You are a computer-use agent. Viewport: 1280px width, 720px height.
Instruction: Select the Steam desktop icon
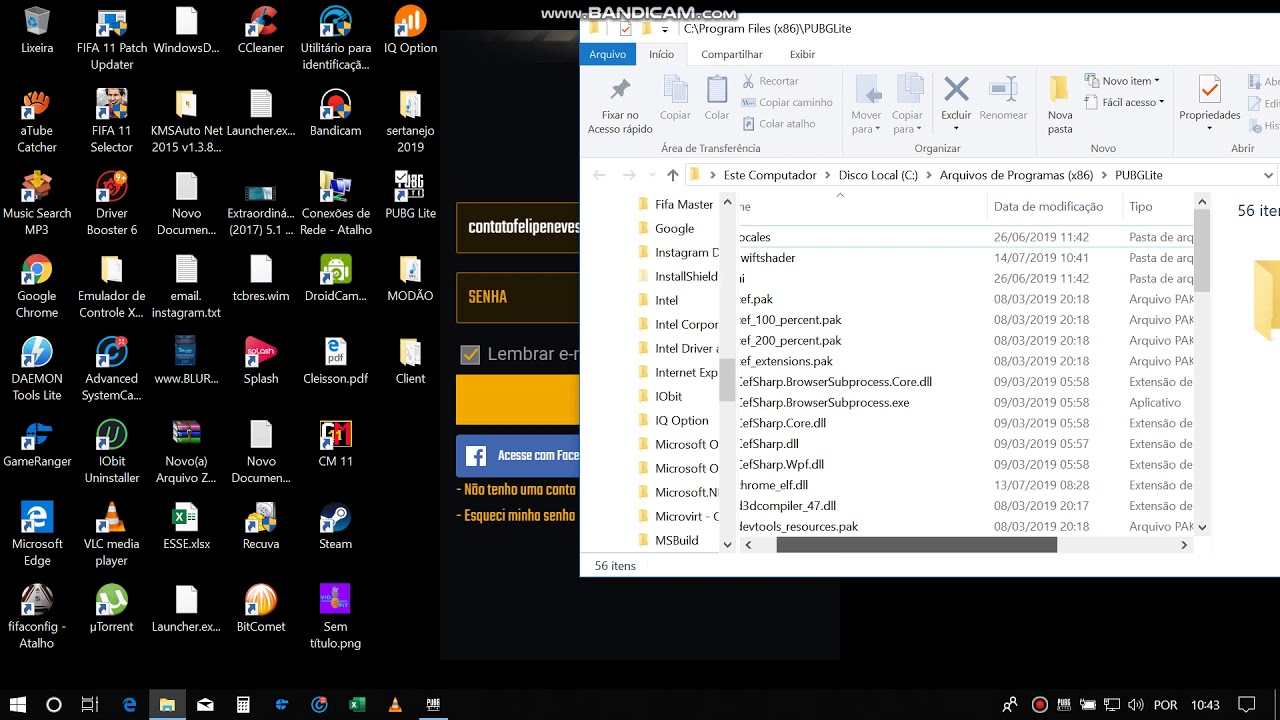click(x=335, y=526)
